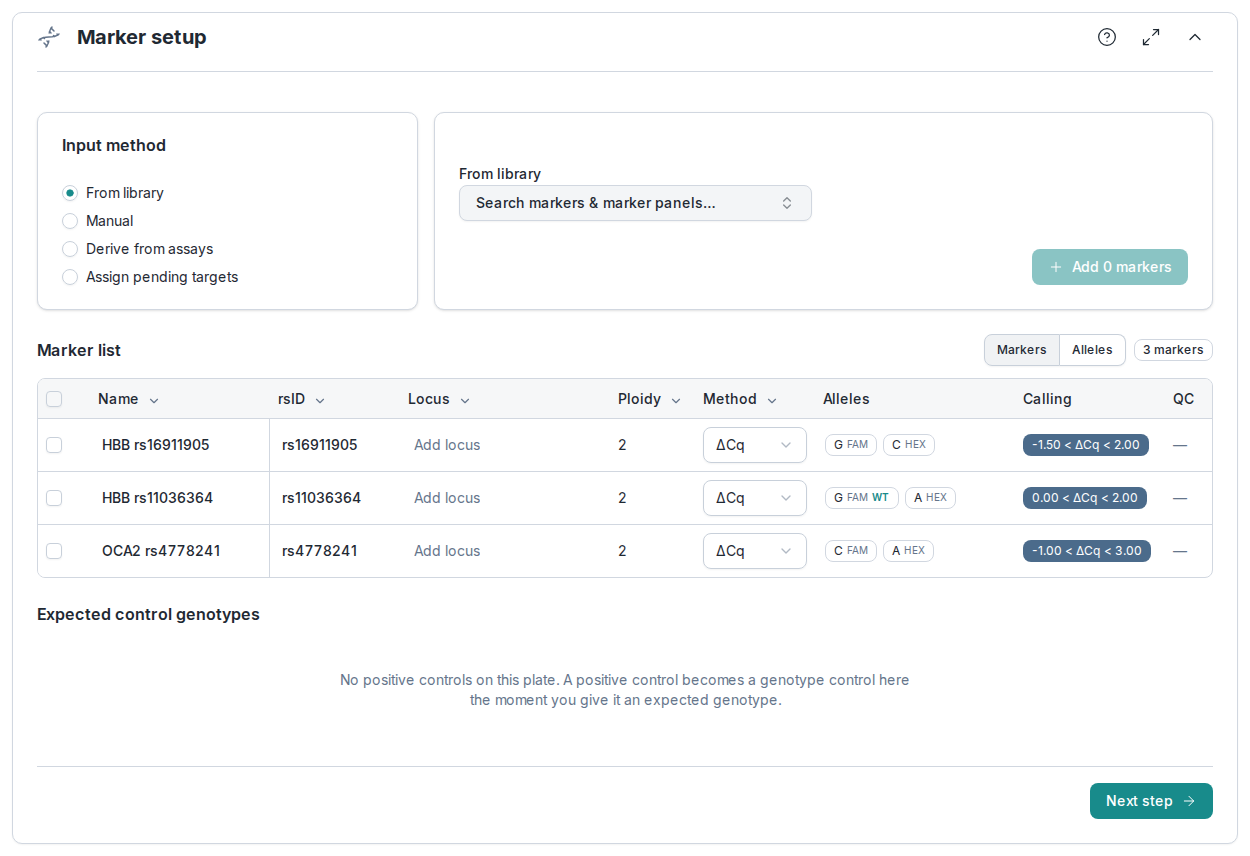1250x856 pixels.
Task: Click the Add 0 markers button
Action: (x=1110, y=267)
